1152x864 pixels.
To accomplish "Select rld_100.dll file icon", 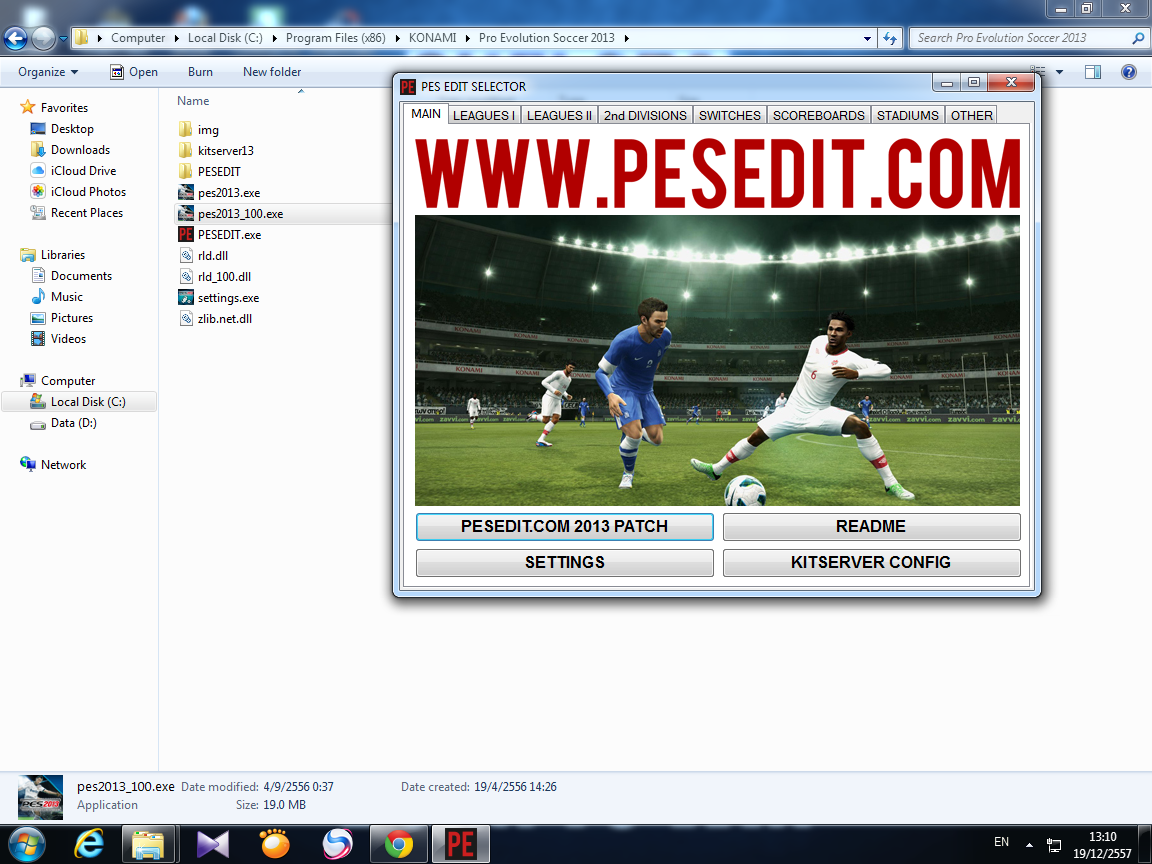I will tap(186, 277).
